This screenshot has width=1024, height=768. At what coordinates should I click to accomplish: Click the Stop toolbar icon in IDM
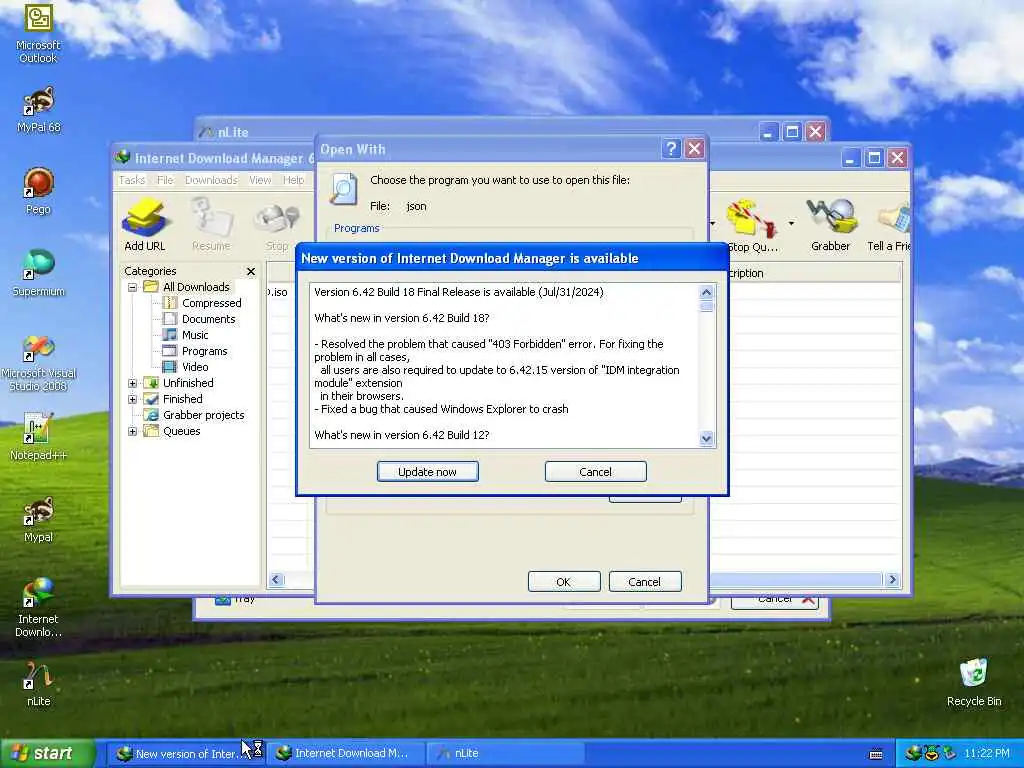[x=277, y=225]
